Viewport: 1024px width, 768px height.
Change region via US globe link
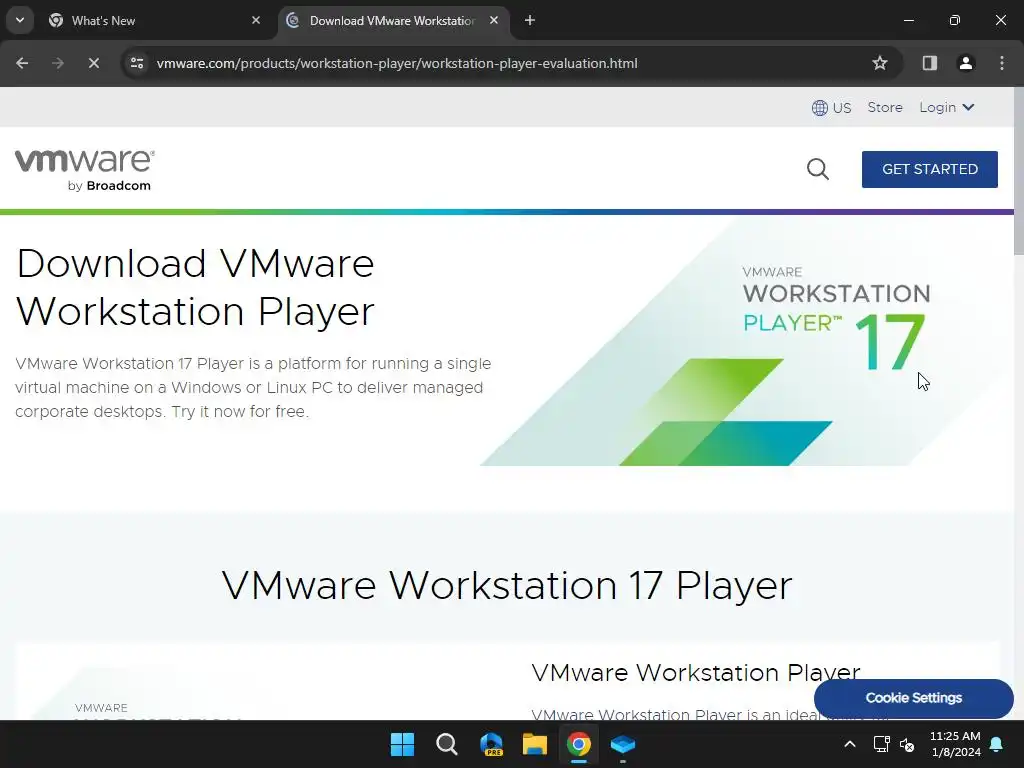(x=831, y=108)
